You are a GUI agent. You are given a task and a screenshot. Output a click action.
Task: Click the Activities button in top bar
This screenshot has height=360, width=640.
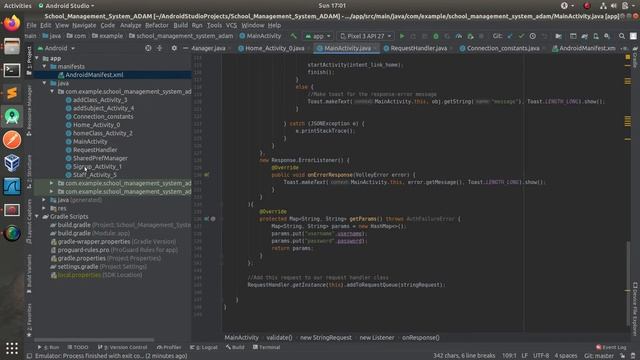coord(18,6)
